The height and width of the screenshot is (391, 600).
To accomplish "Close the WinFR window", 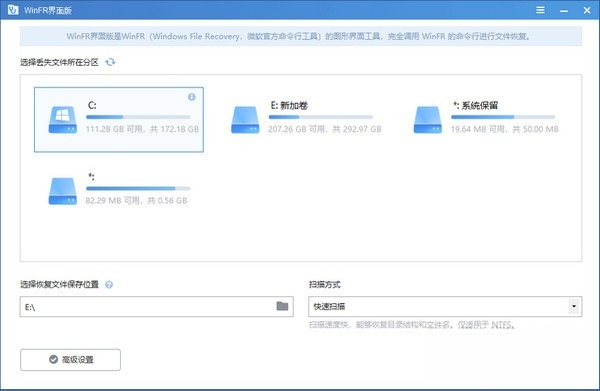I will [x=587, y=10].
